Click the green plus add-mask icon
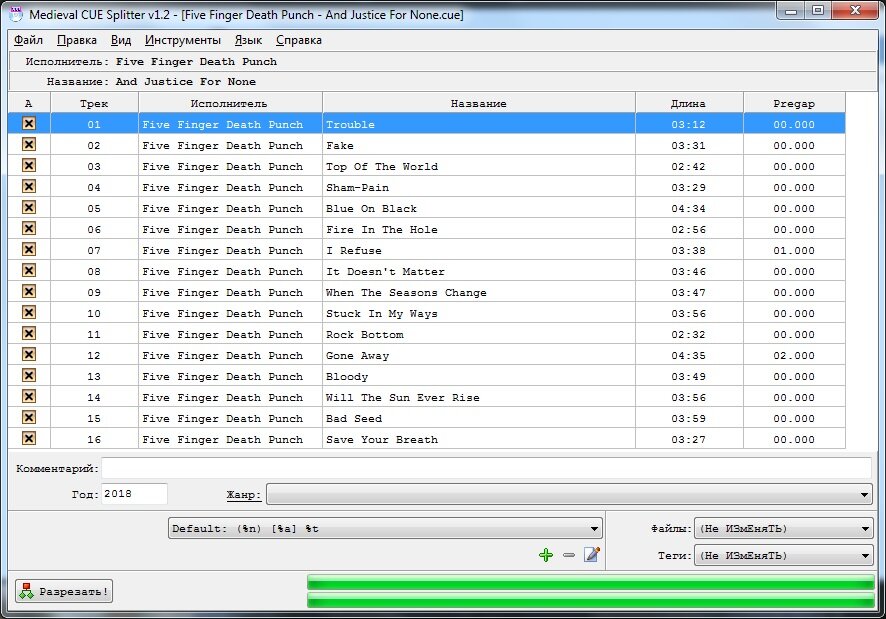 pyautogui.click(x=546, y=555)
